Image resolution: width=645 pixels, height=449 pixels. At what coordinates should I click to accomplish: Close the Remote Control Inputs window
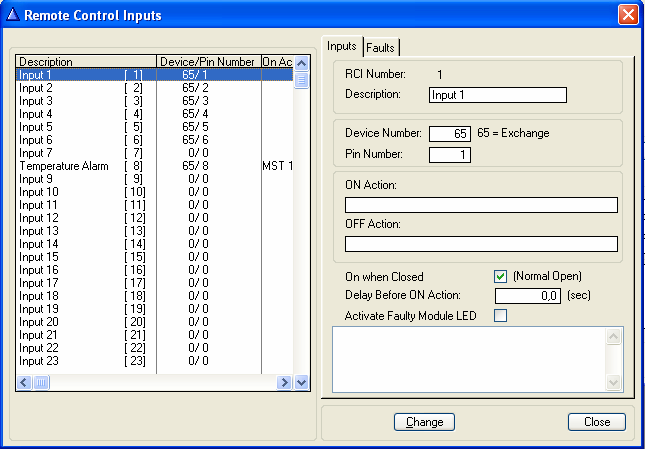pos(627,15)
